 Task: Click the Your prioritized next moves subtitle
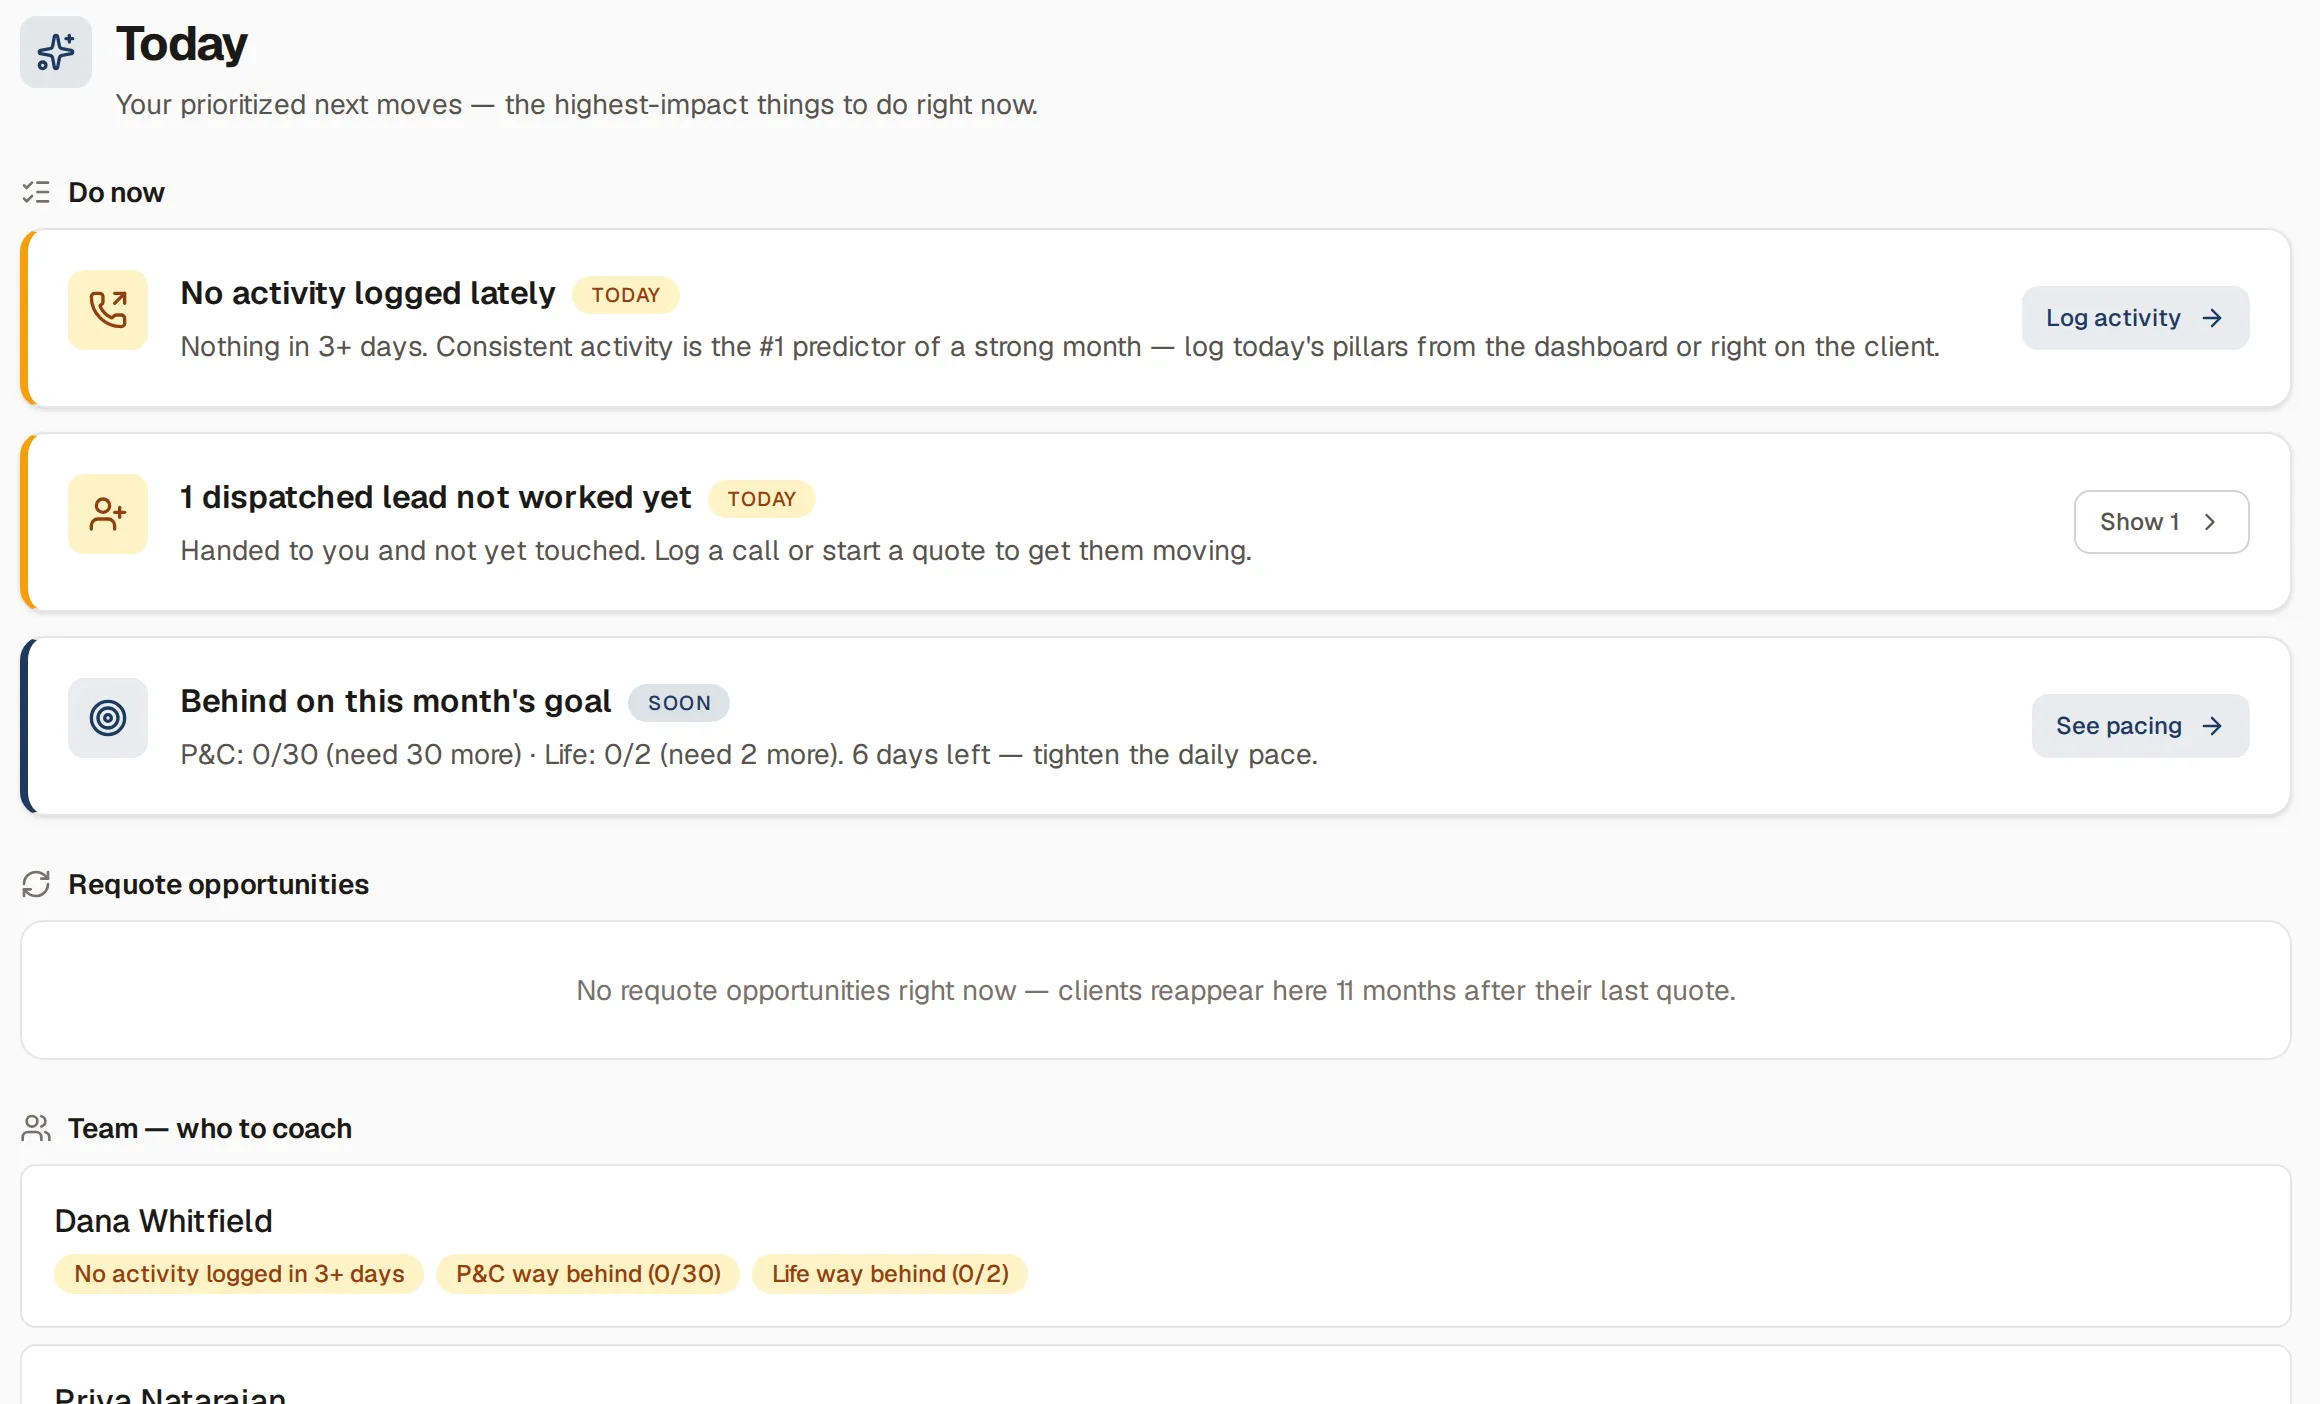coord(577,104)
